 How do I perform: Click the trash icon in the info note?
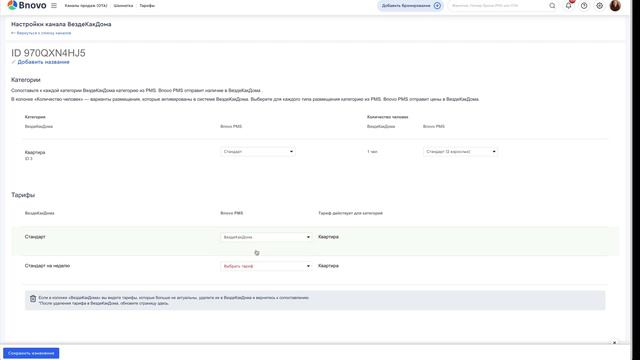coord(33,299)
